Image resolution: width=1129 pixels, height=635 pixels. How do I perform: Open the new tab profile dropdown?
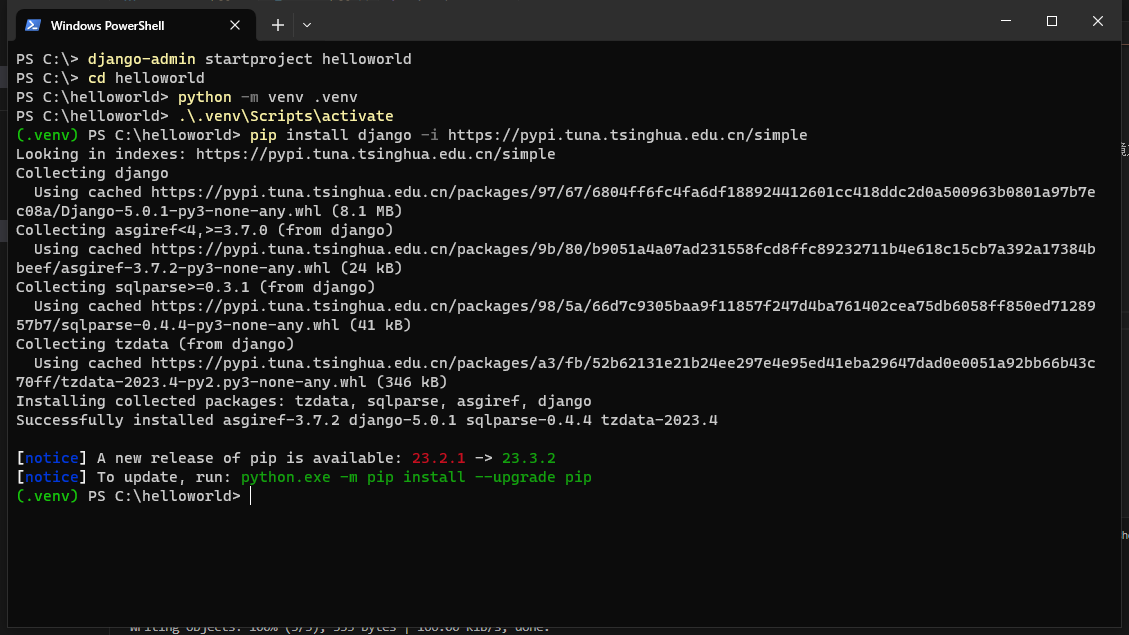(x=307, y=25)
